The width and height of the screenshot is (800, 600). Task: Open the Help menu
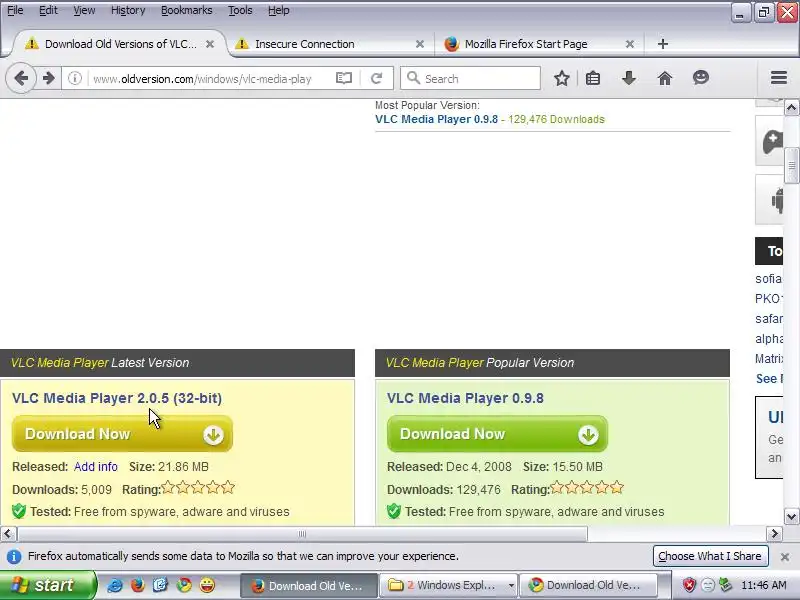(279, 10)
